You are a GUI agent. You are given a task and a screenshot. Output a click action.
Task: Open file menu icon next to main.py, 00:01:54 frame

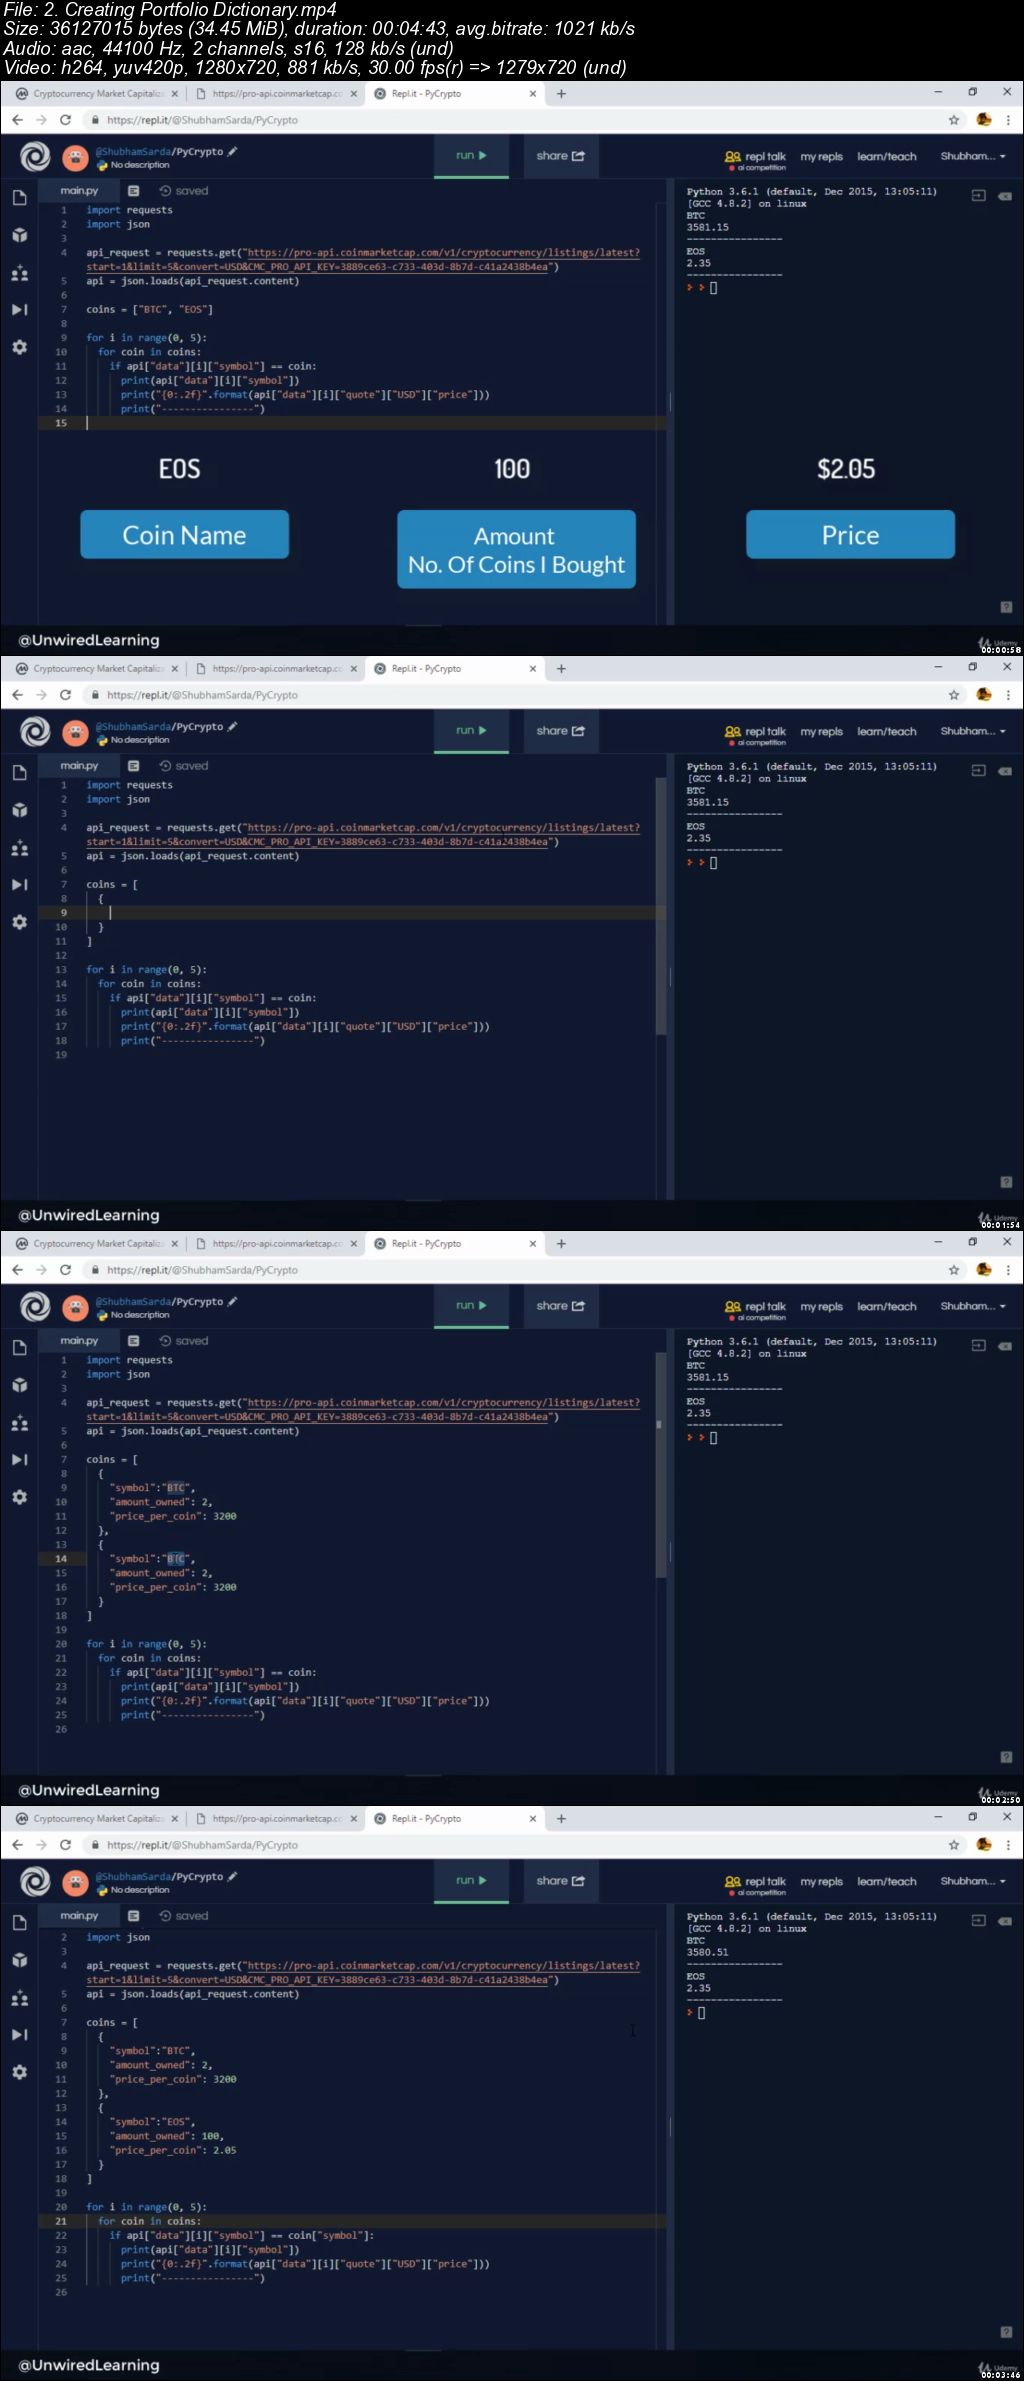tap(133, 766)
